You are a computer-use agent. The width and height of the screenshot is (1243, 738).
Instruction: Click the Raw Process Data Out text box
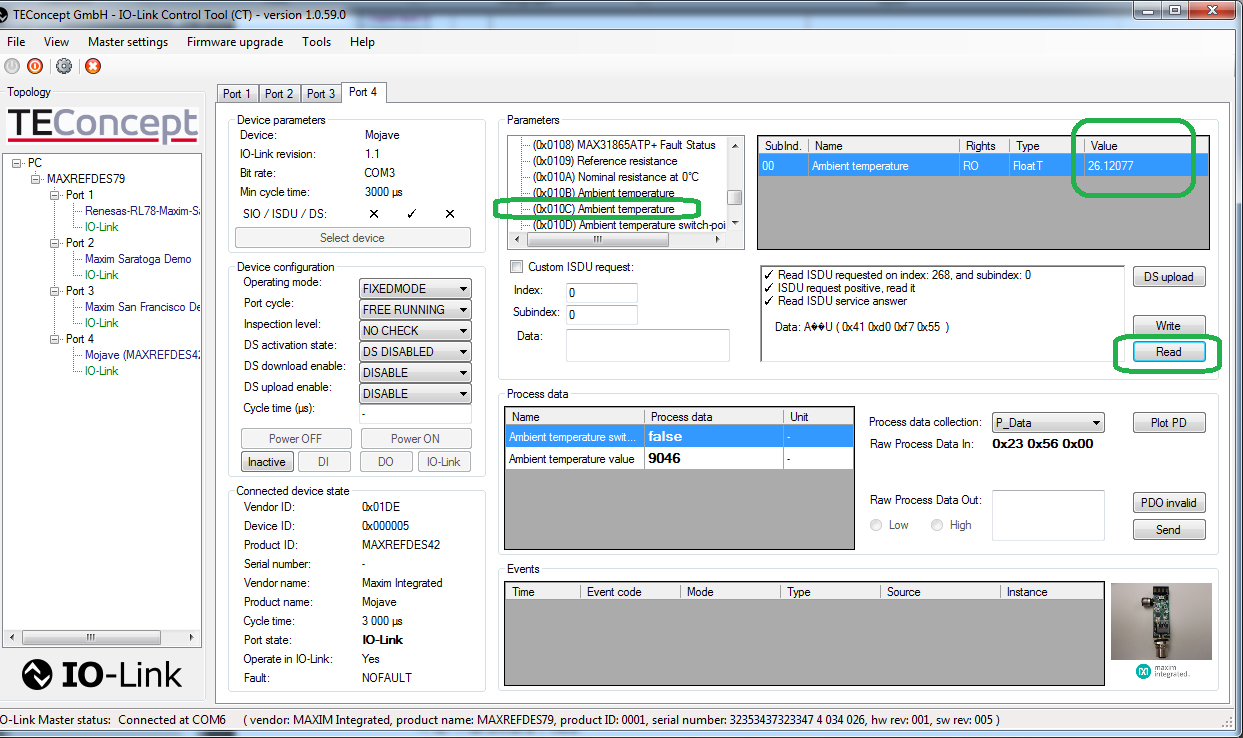tap(1048, 514)
